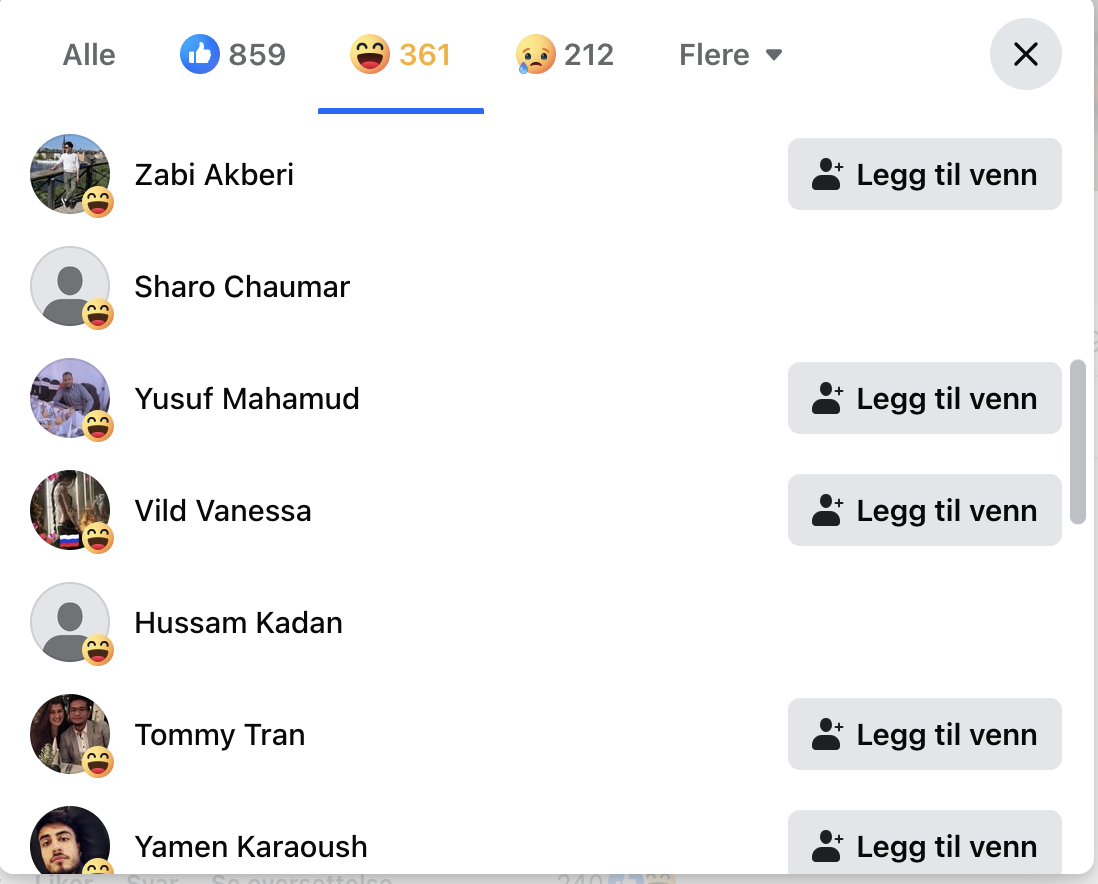Switch to the 212 Sad reactions tab

click(565, 55)
